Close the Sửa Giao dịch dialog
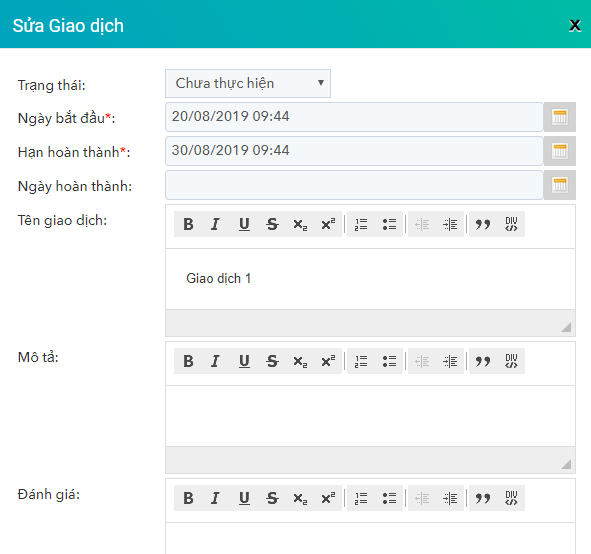The height and width of the screenshot is (554, 591). [575, 26]
